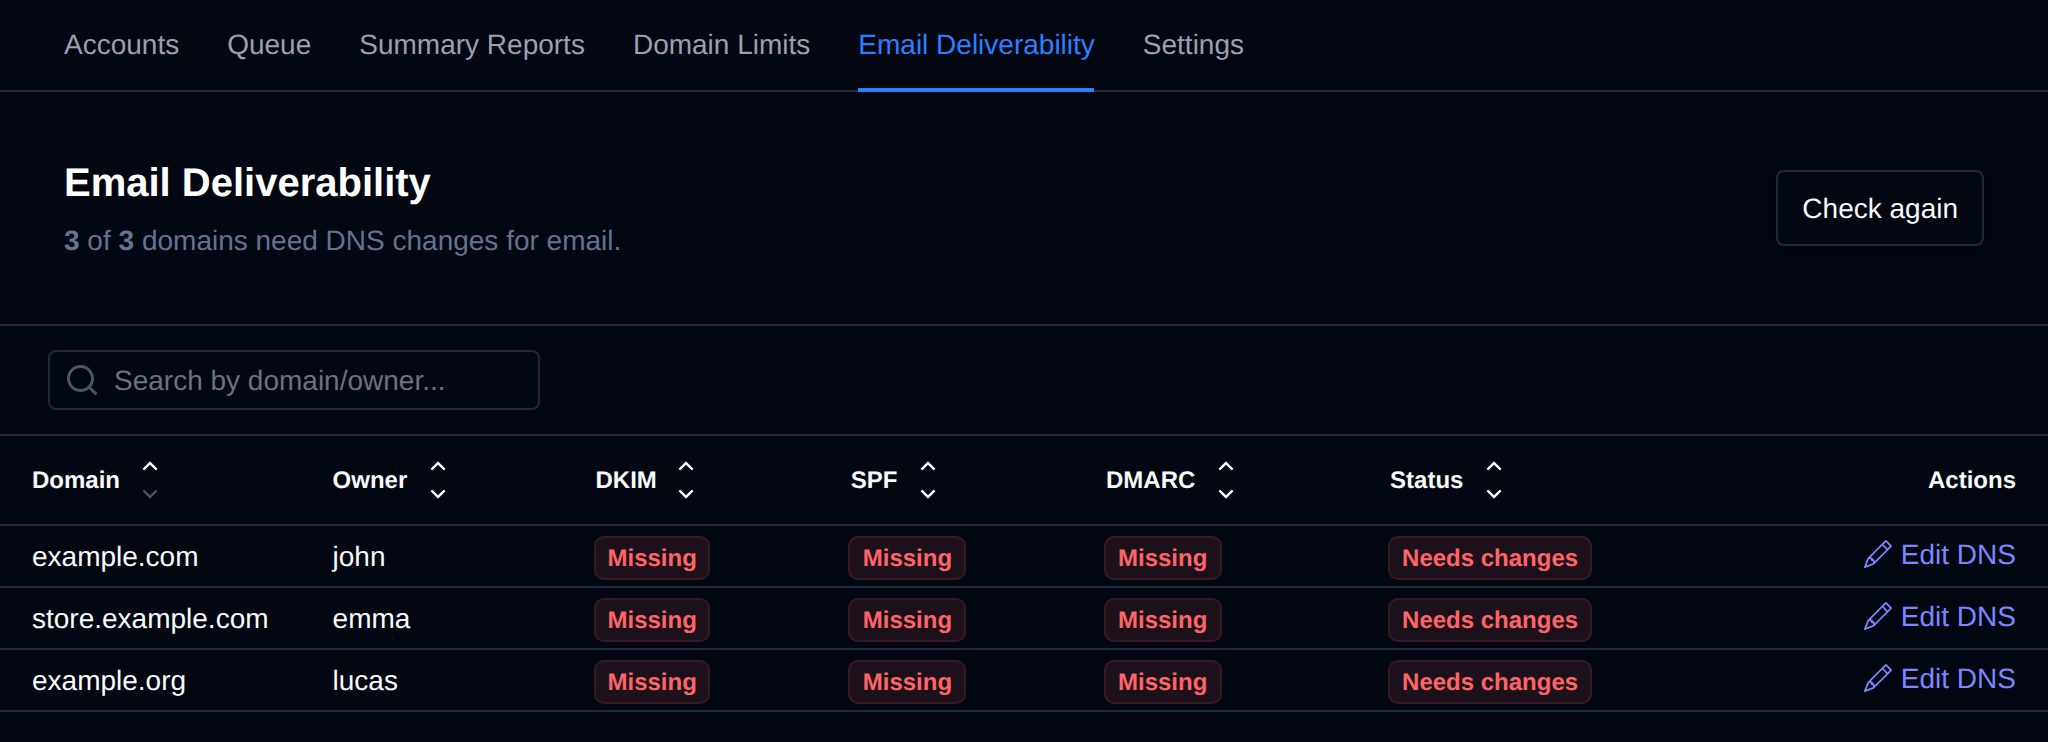2048x742 pixels.
Task: Click SPF Missing badge for store.example.com
Action: point(907,620)
